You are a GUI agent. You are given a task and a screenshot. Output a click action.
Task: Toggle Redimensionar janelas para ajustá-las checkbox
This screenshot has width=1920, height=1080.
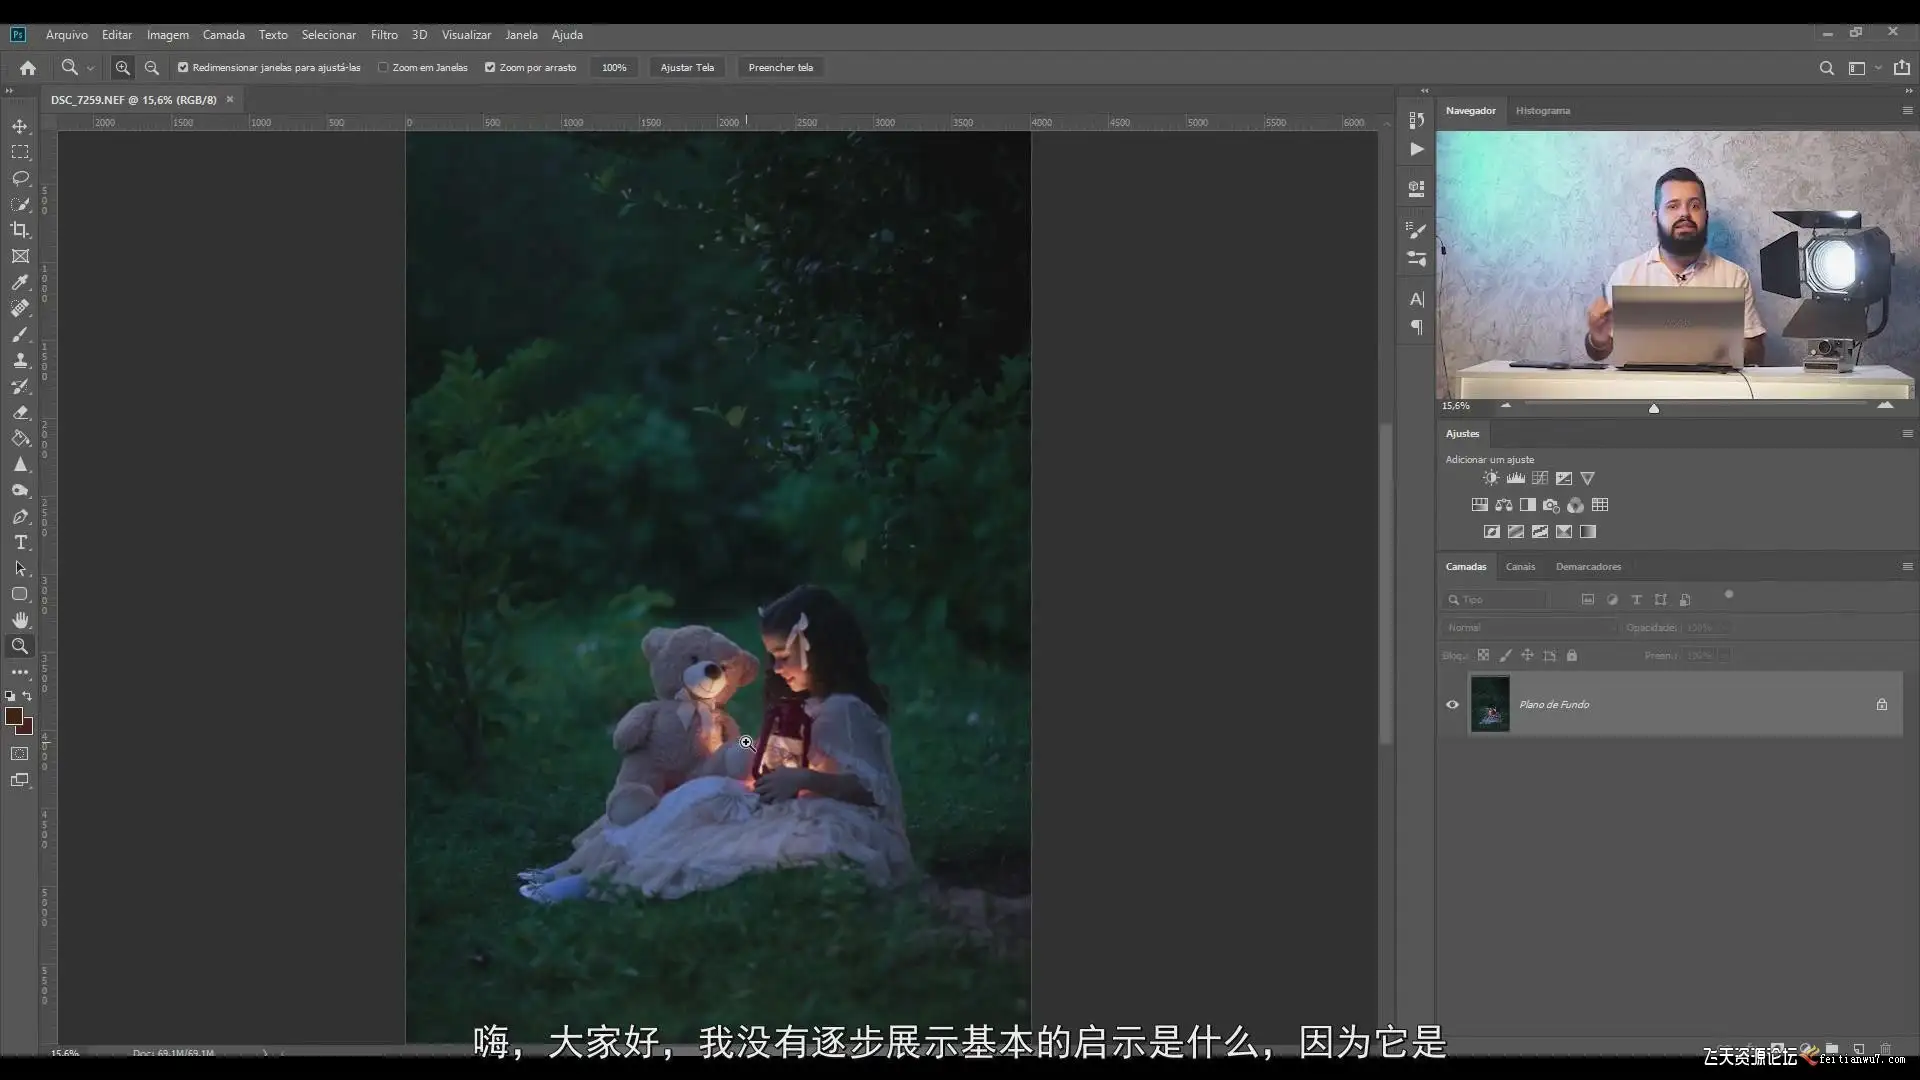pos(183,68)
